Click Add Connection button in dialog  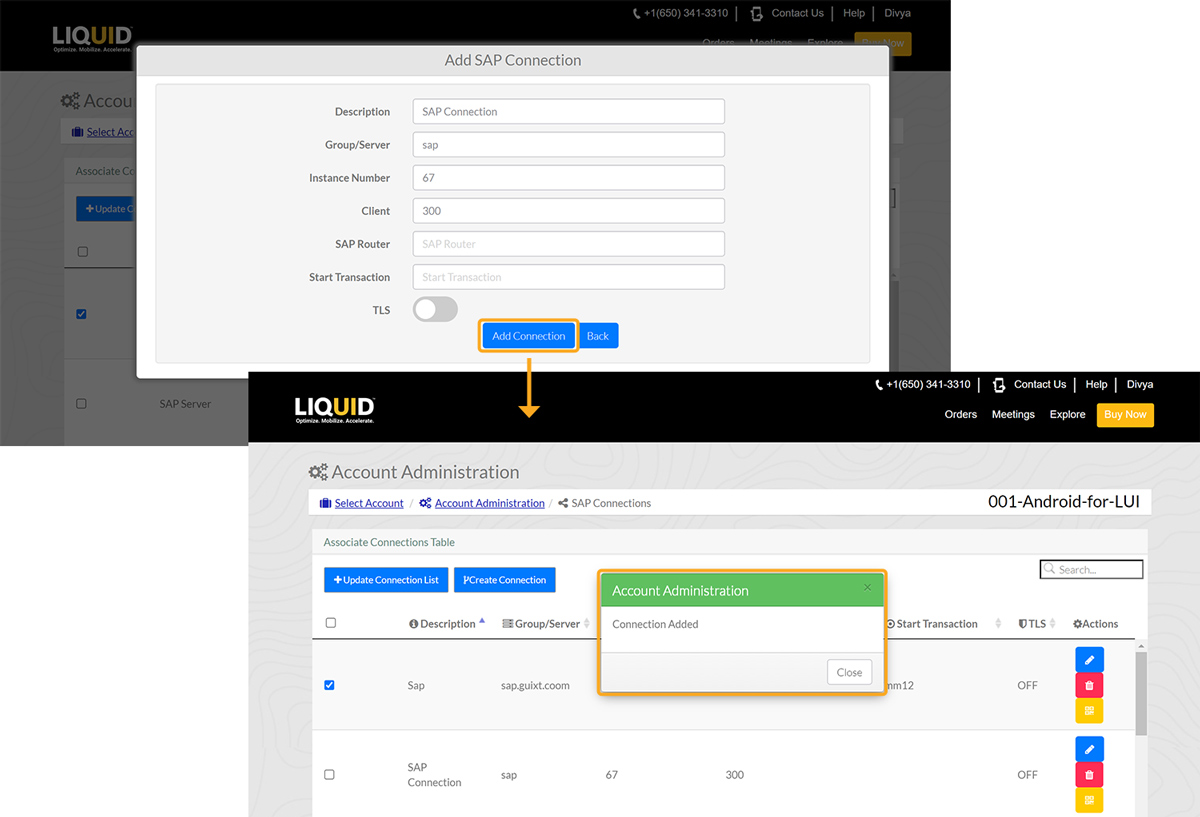click(x=529, y=336)
